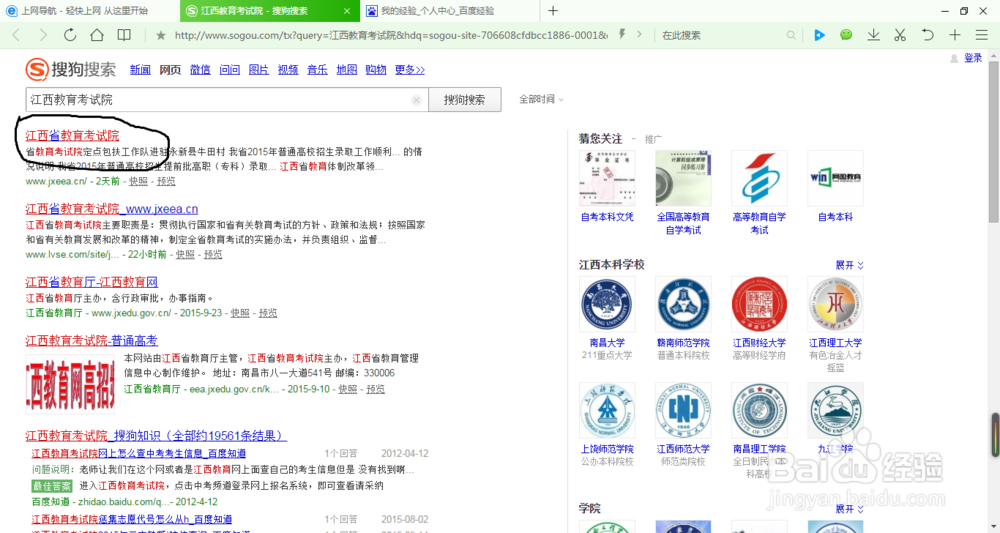Click 快照 for www.jxeea.cn result
1000x533 pixels.
point(138,181)
